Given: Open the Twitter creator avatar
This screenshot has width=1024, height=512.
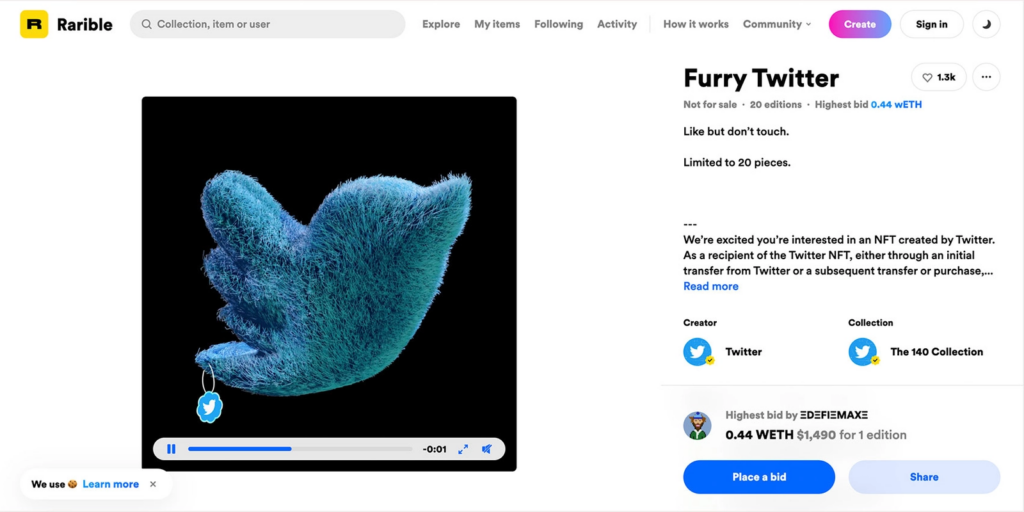Looking at the screenshot, I should (697, 351).
